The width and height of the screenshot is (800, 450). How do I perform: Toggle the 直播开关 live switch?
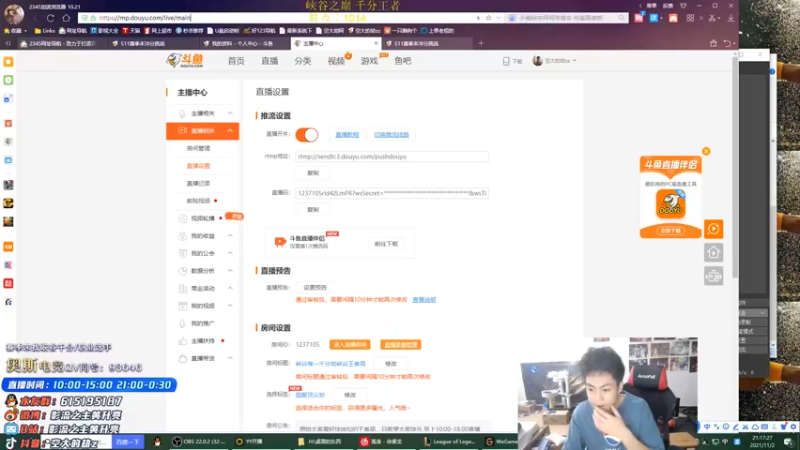point(307,135)
